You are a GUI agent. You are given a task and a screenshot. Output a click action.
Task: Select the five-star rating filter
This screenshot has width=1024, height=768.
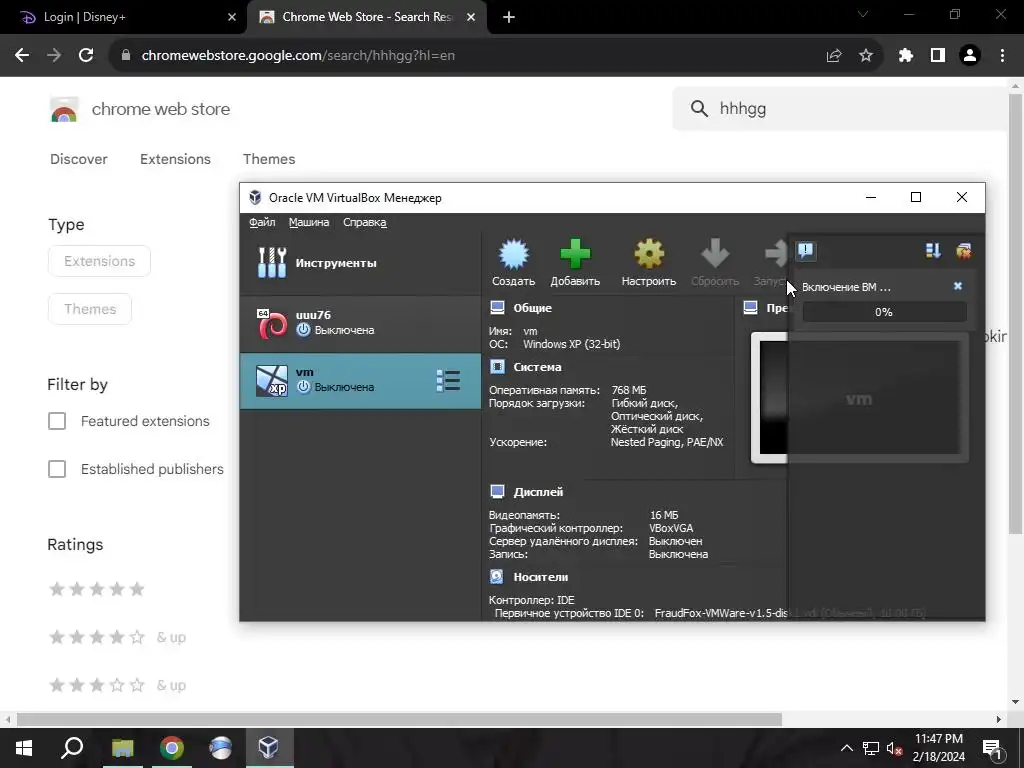pyautogui.click(x=97, y=589)
